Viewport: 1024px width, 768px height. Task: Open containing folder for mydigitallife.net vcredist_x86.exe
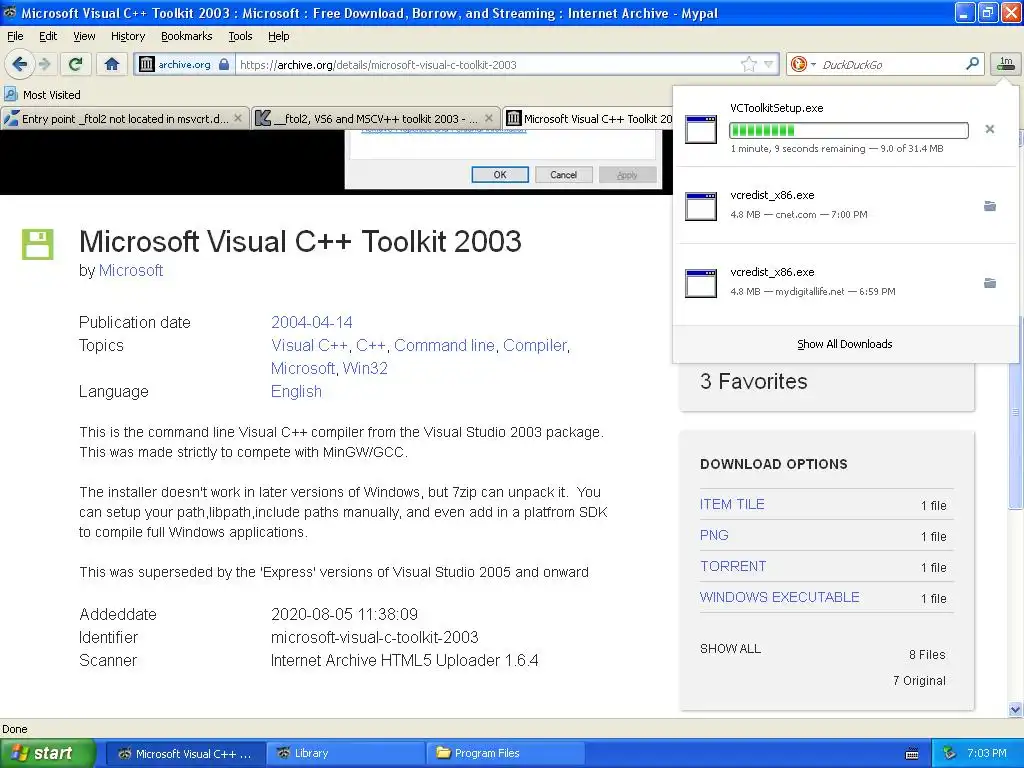(x=990, y=283)
